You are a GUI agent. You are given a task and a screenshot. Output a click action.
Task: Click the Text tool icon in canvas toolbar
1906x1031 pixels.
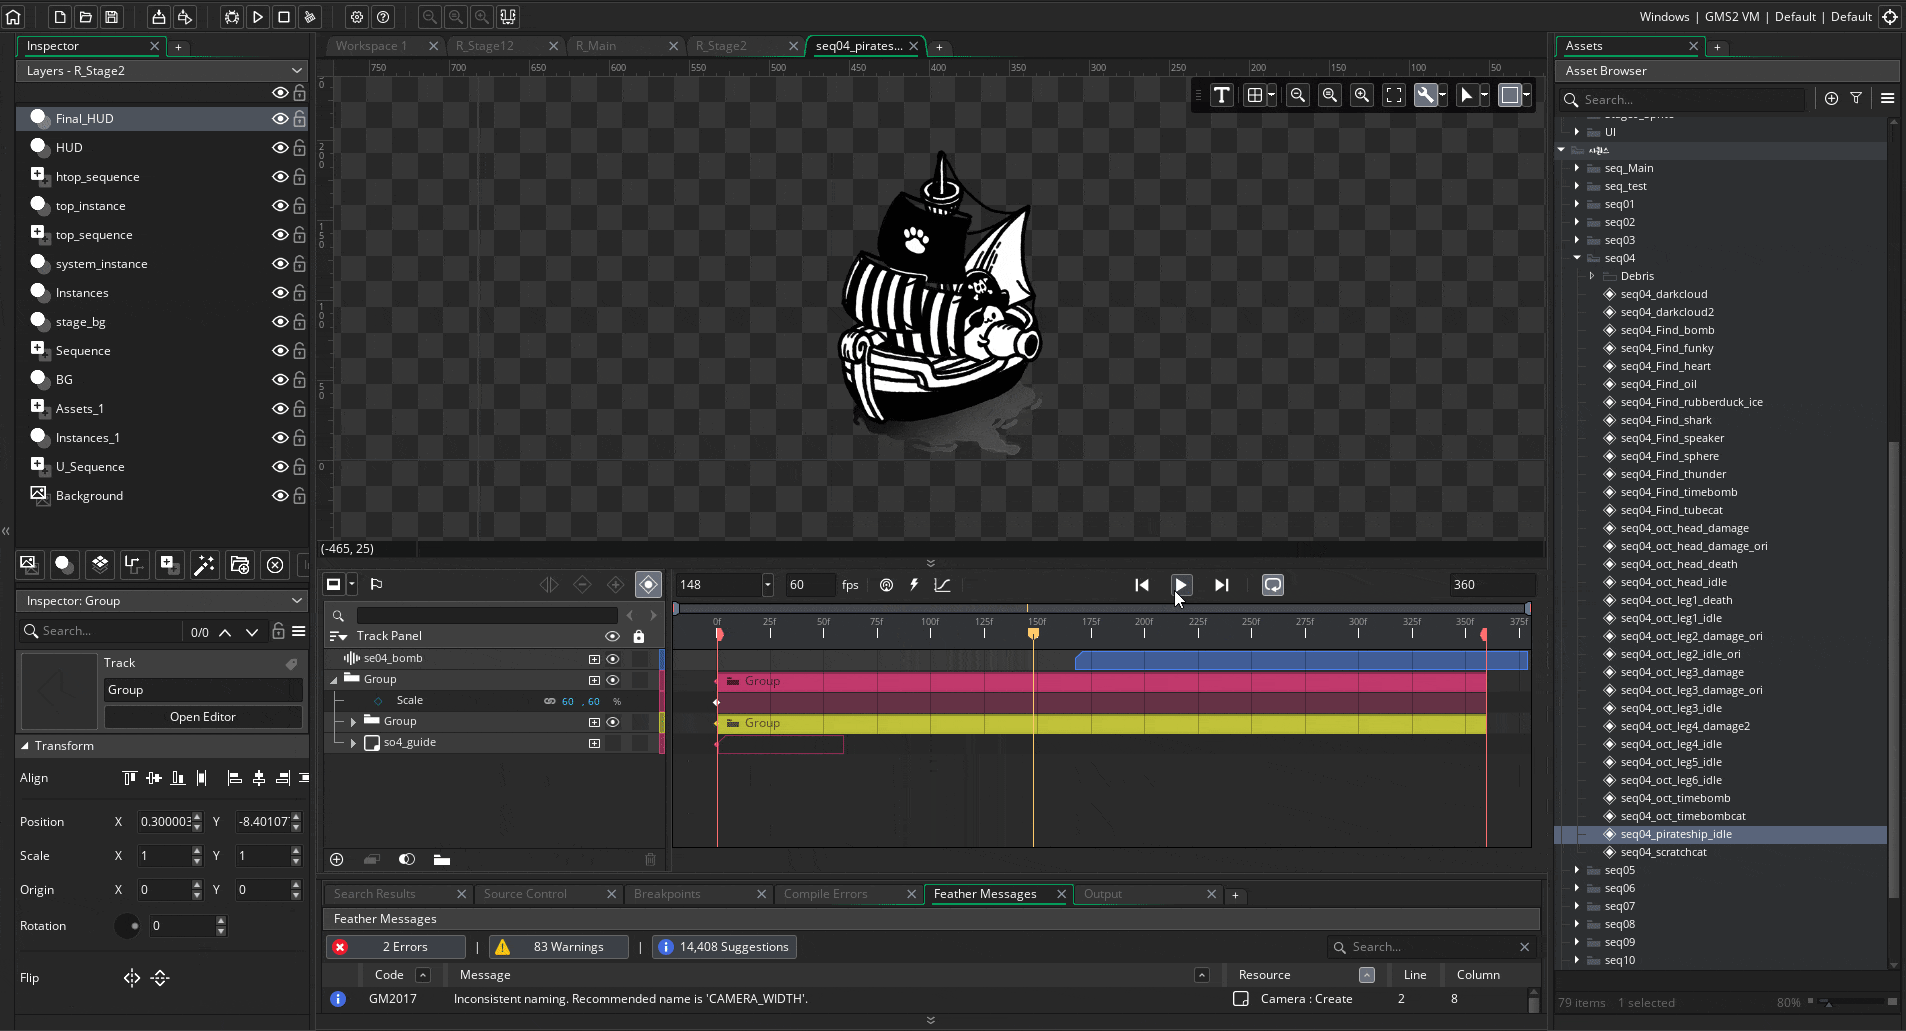pos(1222,95)
